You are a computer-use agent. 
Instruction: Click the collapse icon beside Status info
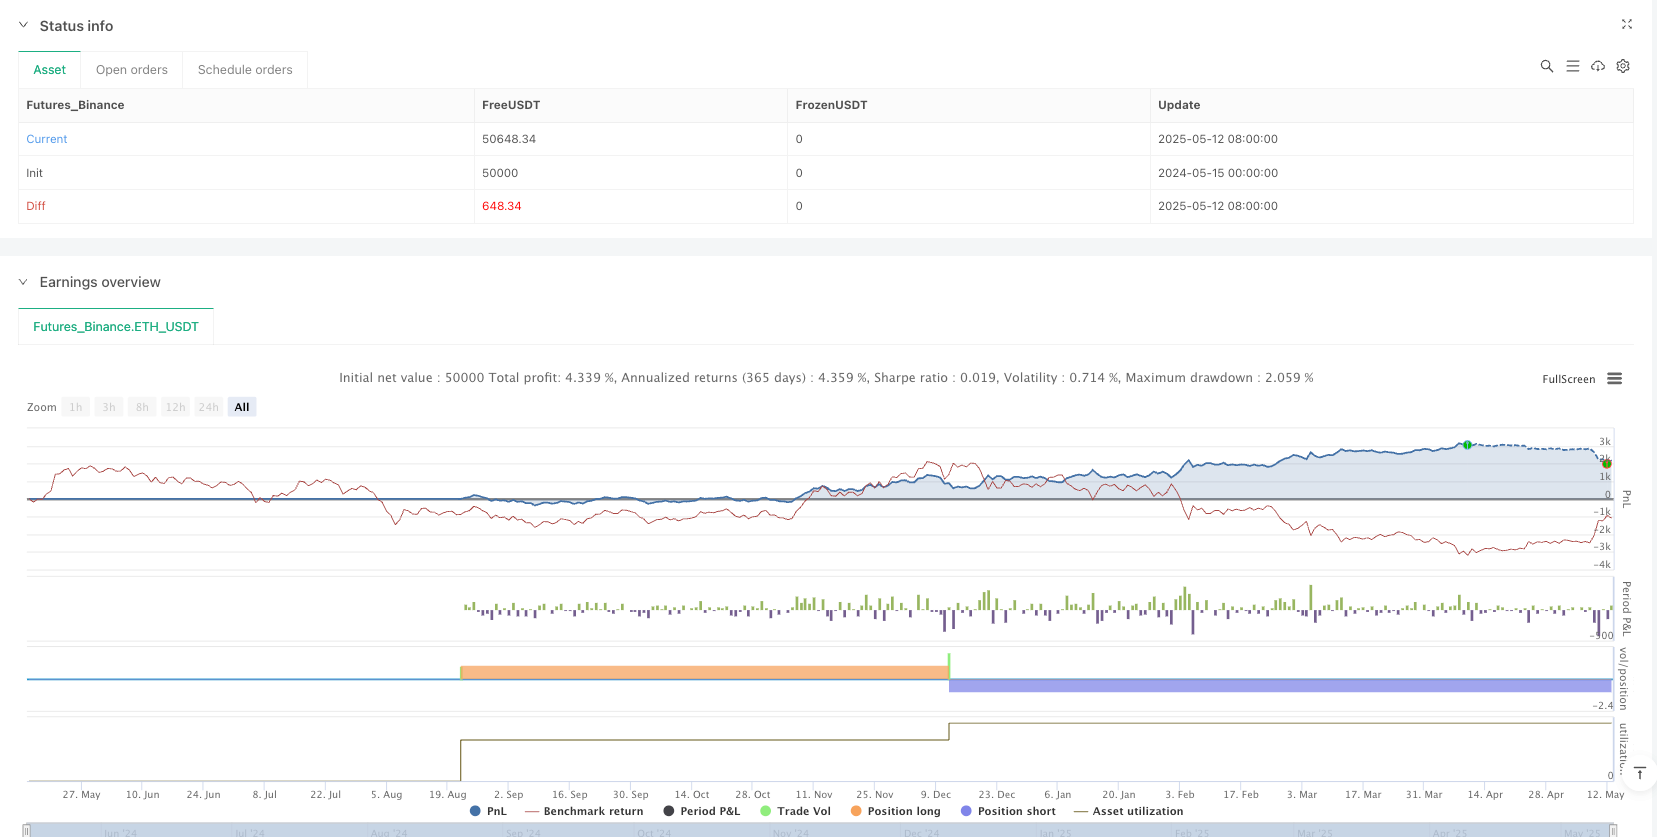[x=23, y=26]
